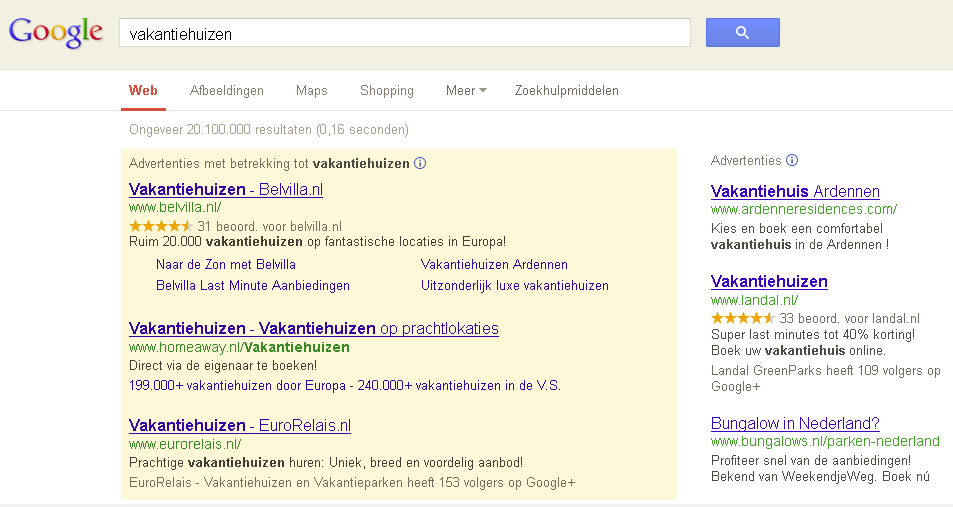Screen dimensions: 953x507
Task: Open 'Vakantiehuizen - EuroRelais.nl' ad title
Action: coord(240,425)
